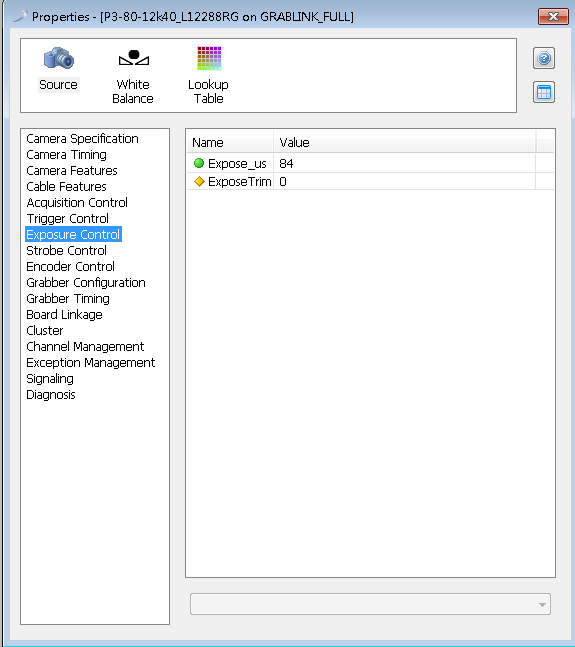Select Cable Features category
This screenshot has width=575, height=647.
click(x=66, y=187)
